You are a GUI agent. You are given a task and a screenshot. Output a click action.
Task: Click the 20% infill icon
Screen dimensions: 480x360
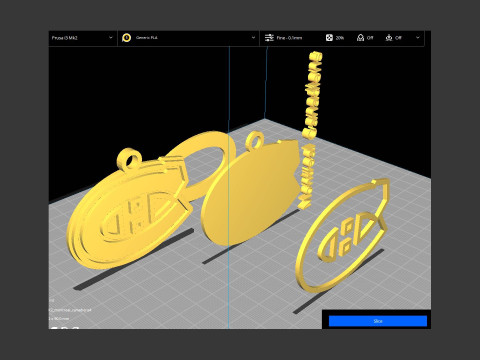pyautogui.click(x=329, y=38)
